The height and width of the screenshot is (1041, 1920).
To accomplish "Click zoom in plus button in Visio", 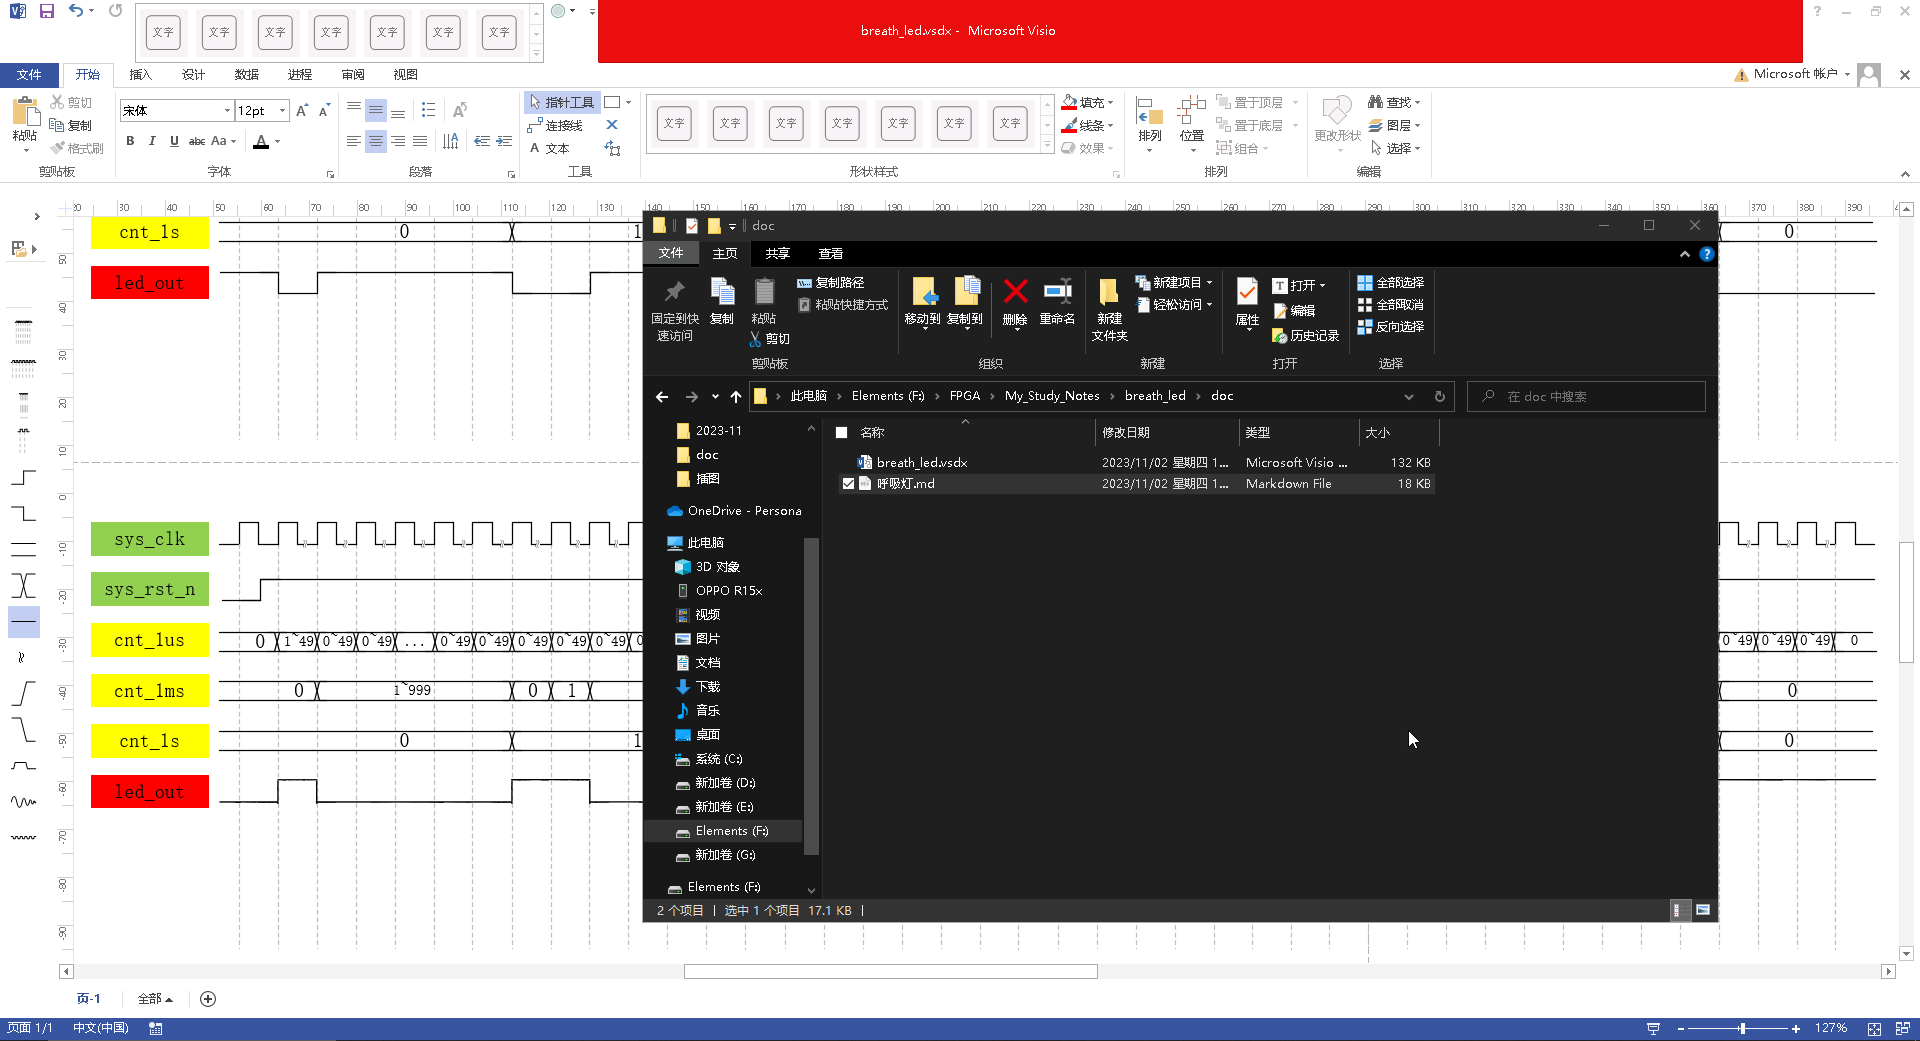I will [1796, 1028].
